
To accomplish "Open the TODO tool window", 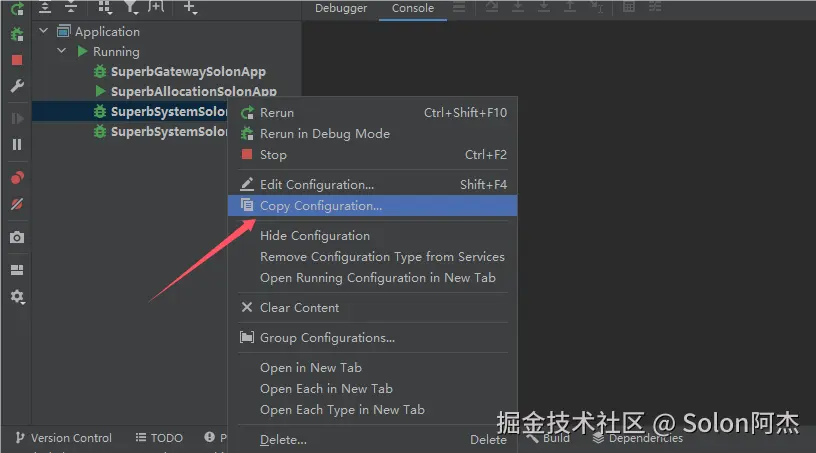I will (x=159, y=438).
